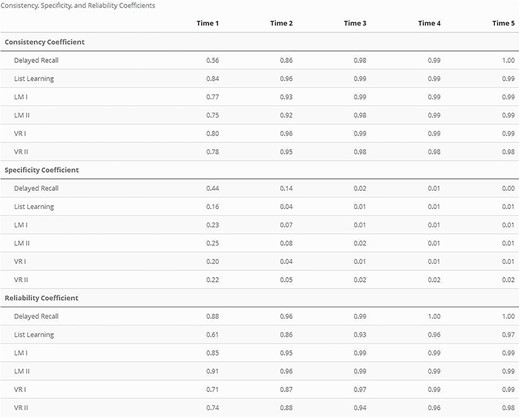
Task: Select VR II label under Consistency Coefficient
Action: [x=21, y=152]
